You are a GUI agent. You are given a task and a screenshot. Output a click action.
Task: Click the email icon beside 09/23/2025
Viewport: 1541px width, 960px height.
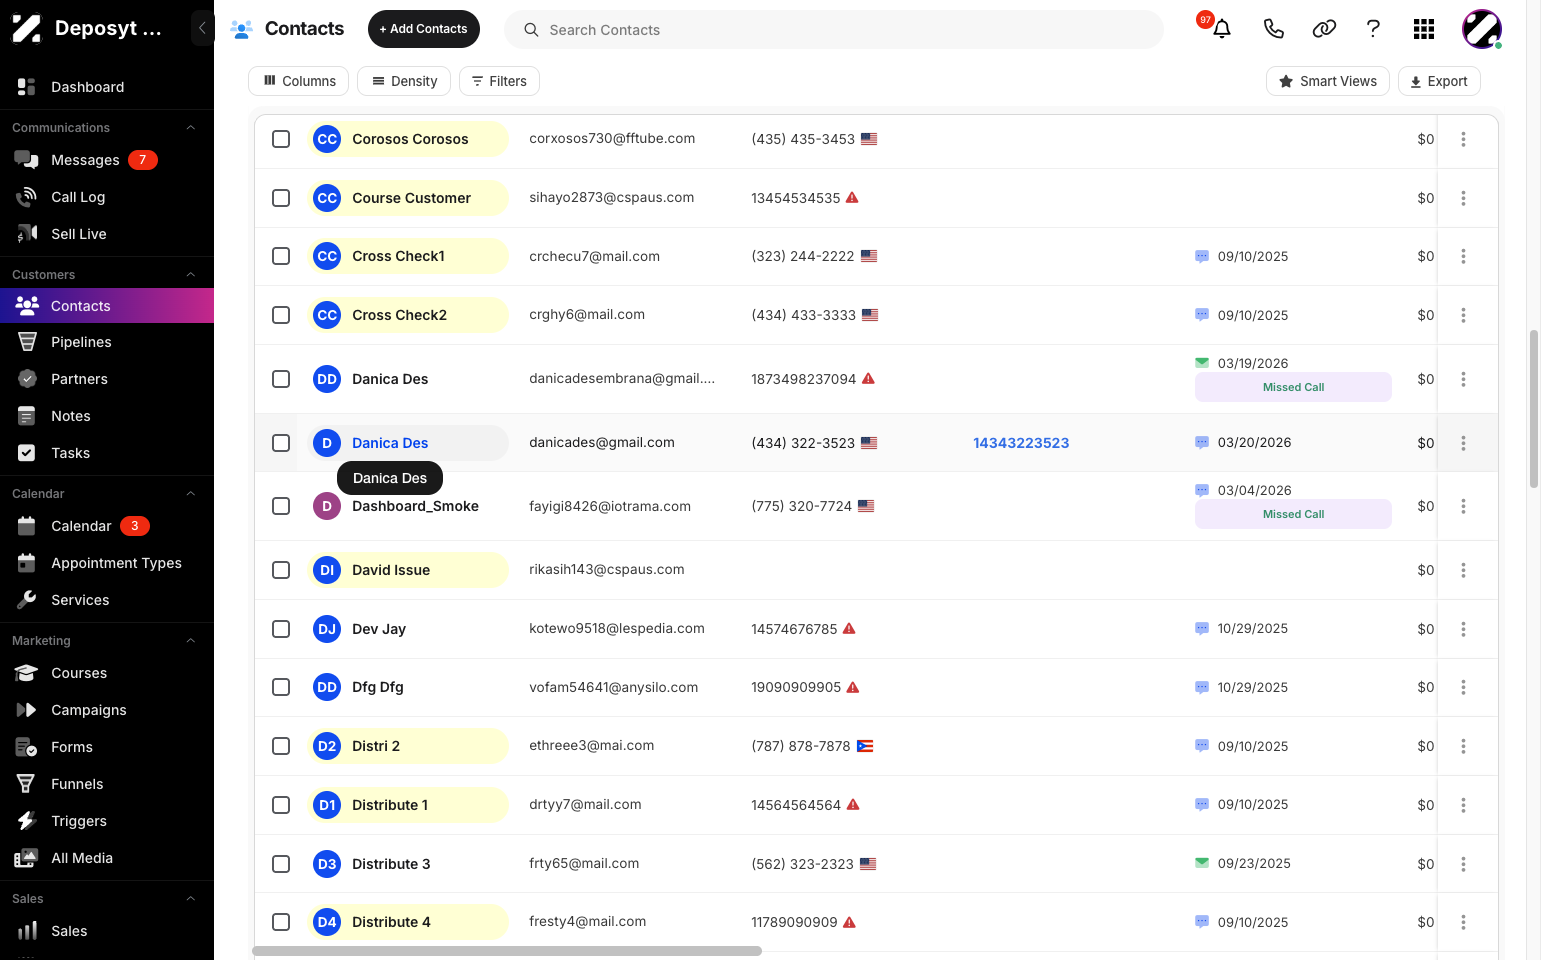click(1202, 863)
